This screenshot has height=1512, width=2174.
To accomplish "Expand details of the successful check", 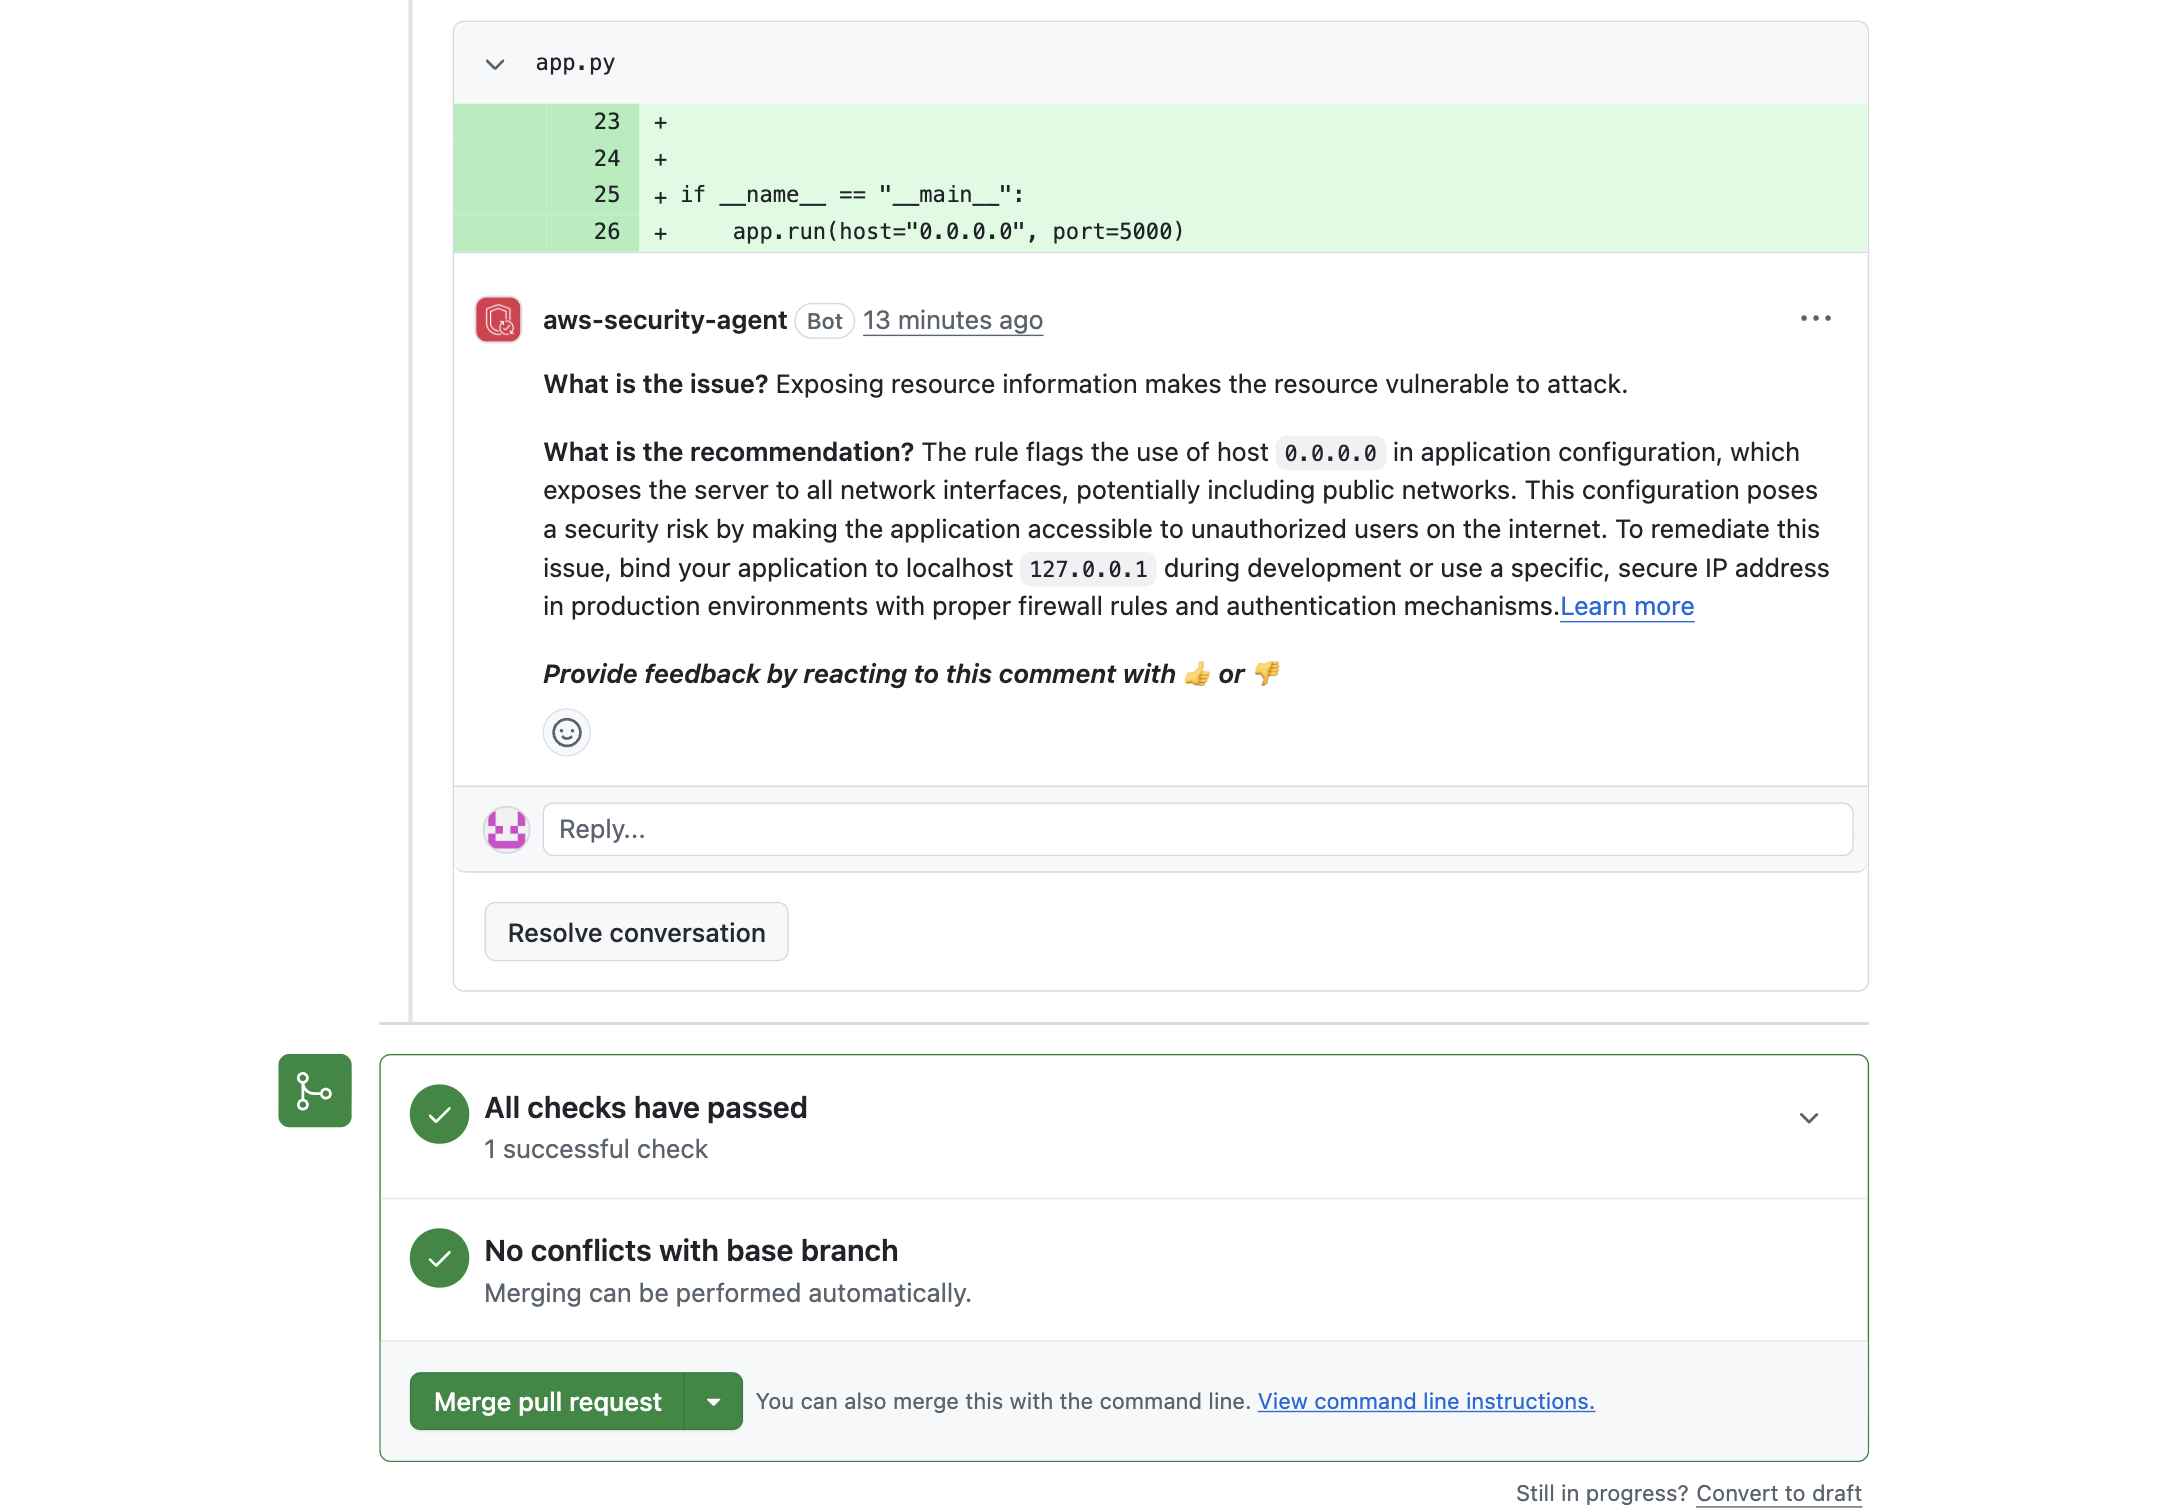I will tap(1808, 1118).
